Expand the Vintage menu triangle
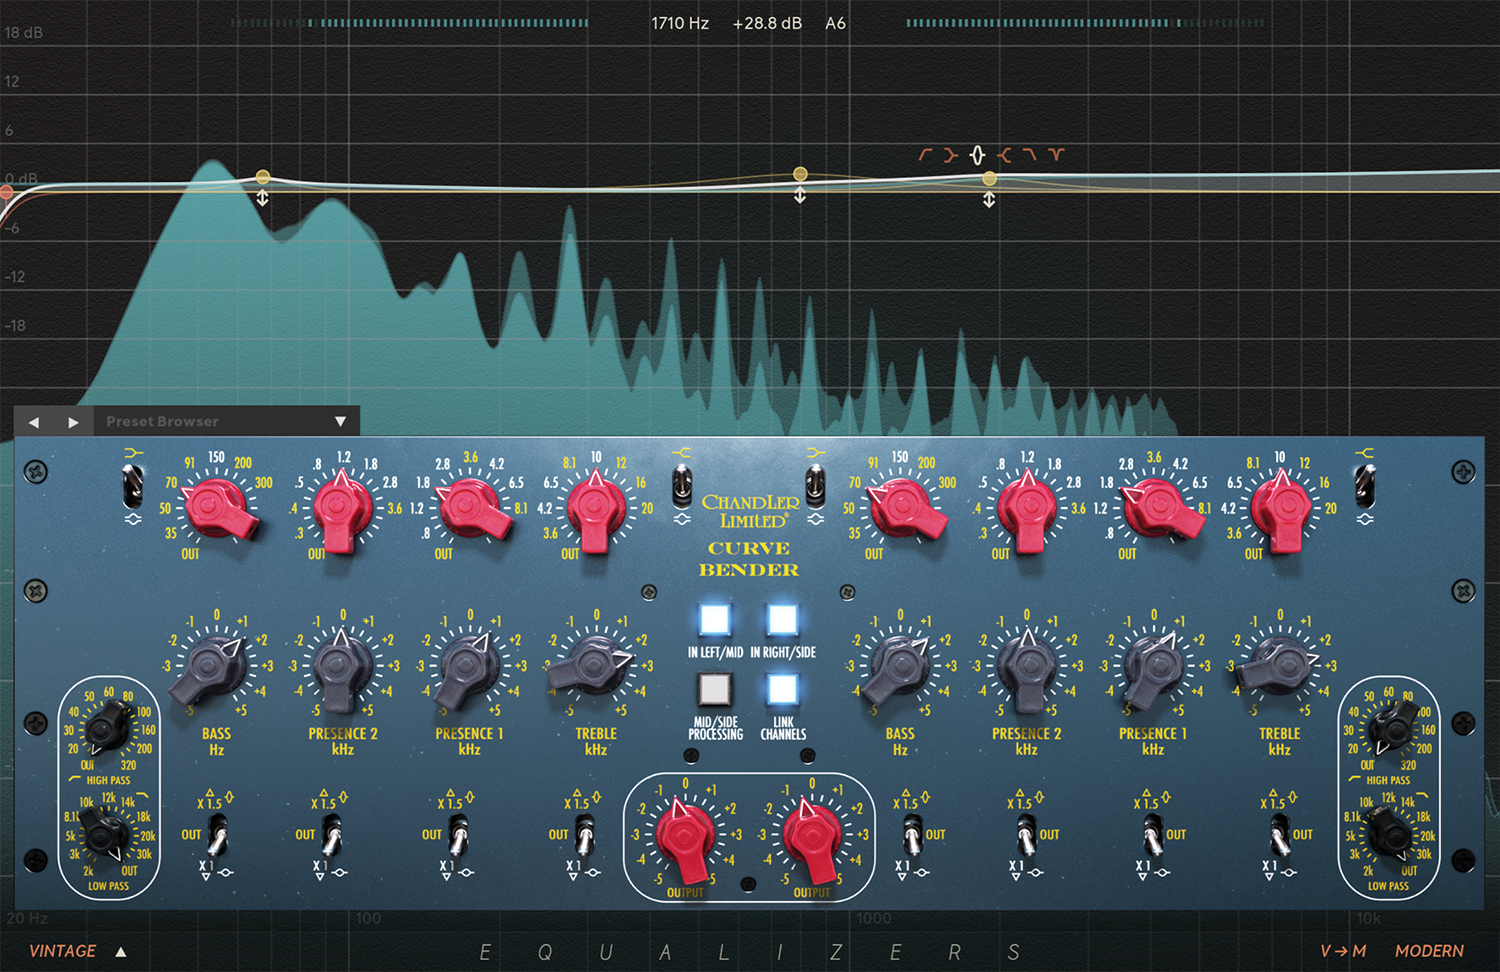Viewport: 1500px width, 972px height. (x=121, y=952)
